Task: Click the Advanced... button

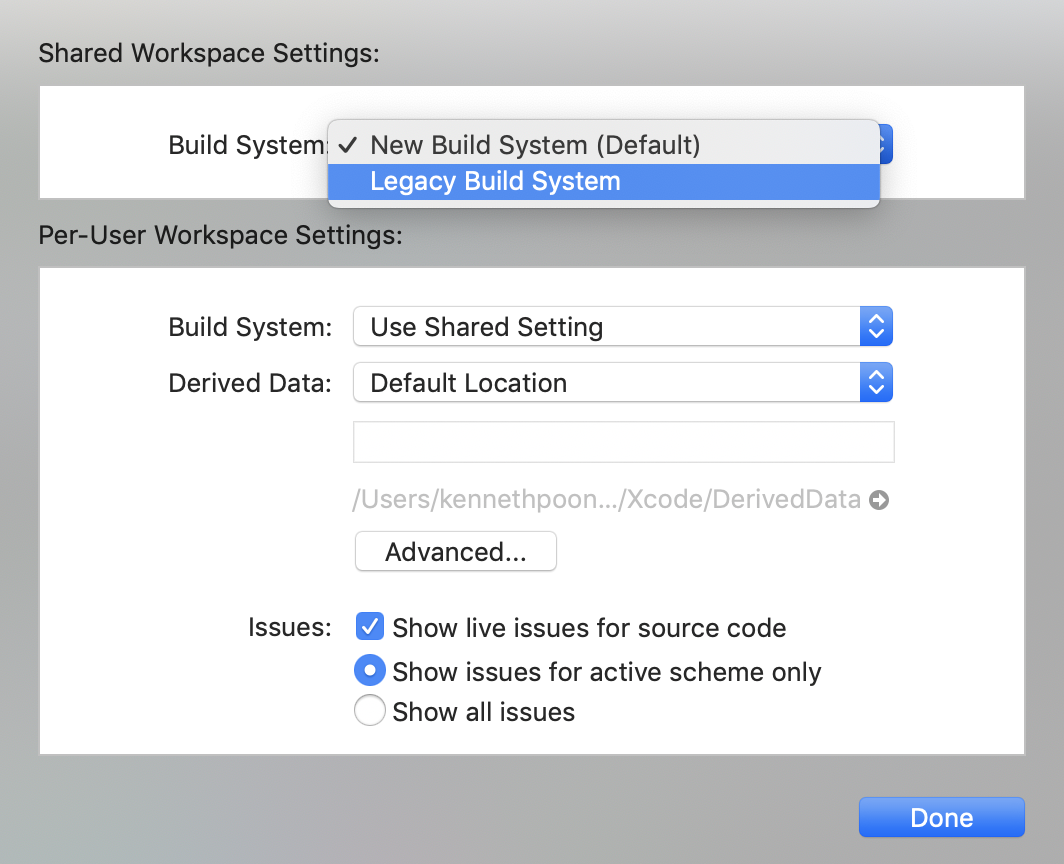Action: coord(456,551)
